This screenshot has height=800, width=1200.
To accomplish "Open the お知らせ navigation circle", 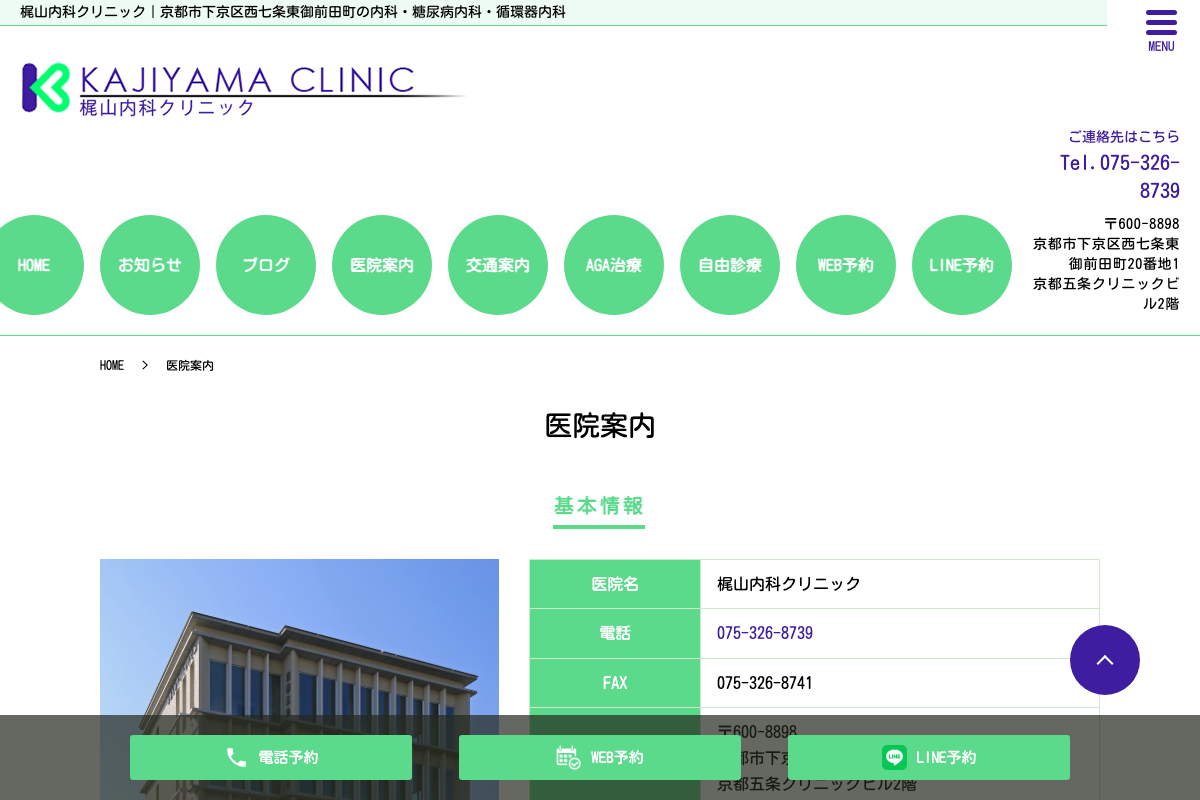I will (x=149, y=265).
